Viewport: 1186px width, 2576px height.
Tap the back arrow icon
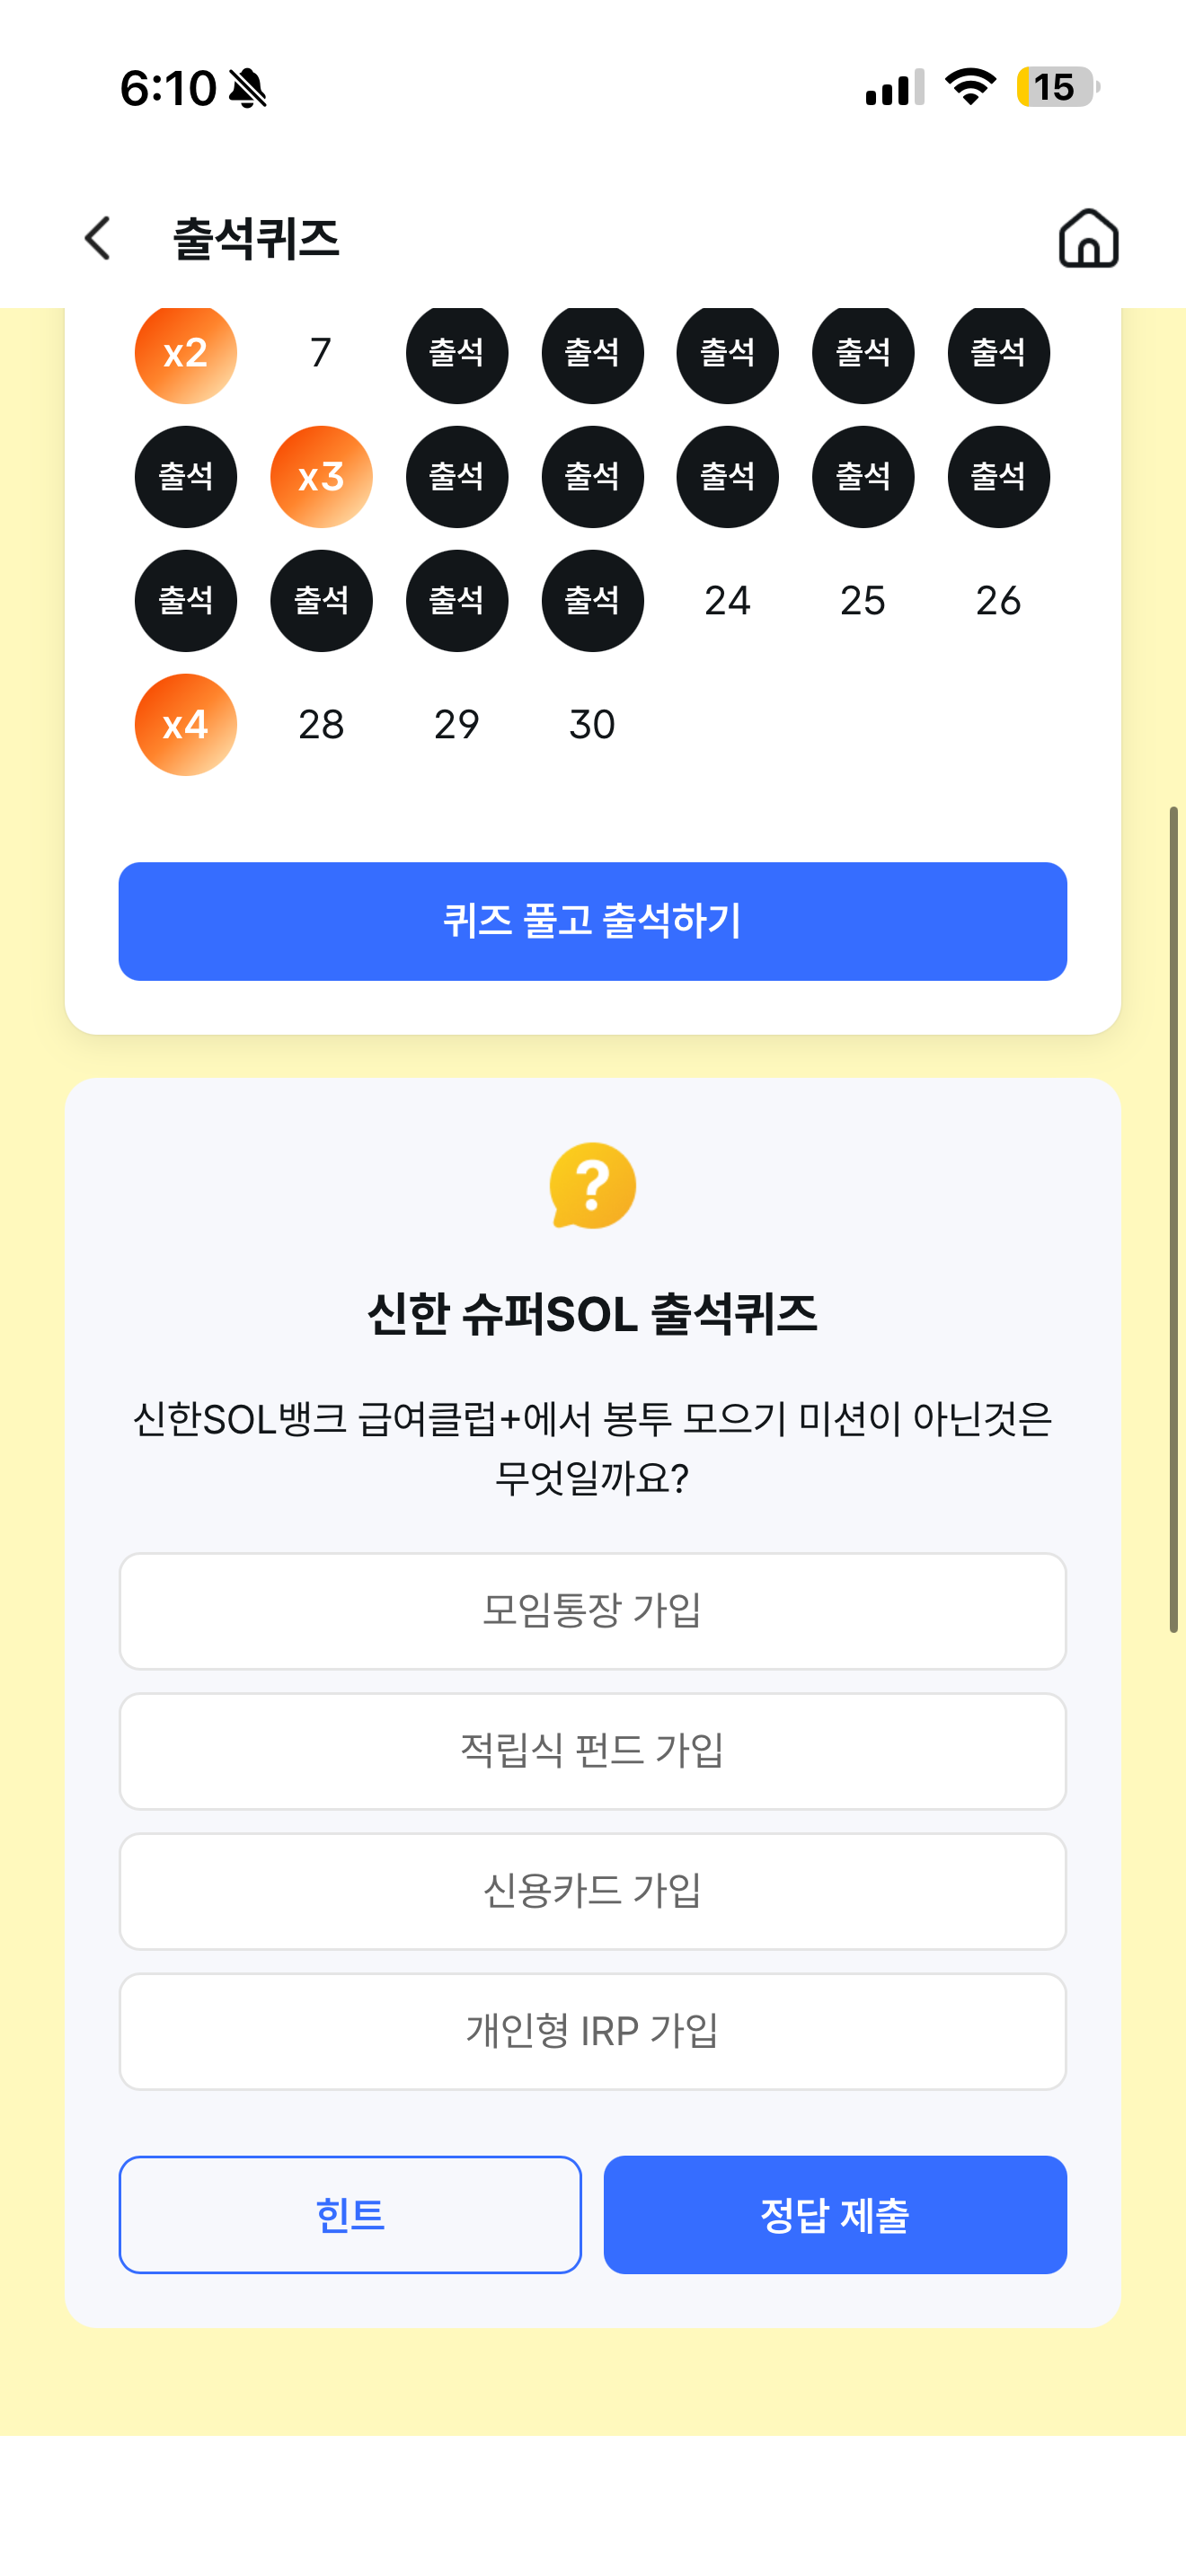pos(97,238)
